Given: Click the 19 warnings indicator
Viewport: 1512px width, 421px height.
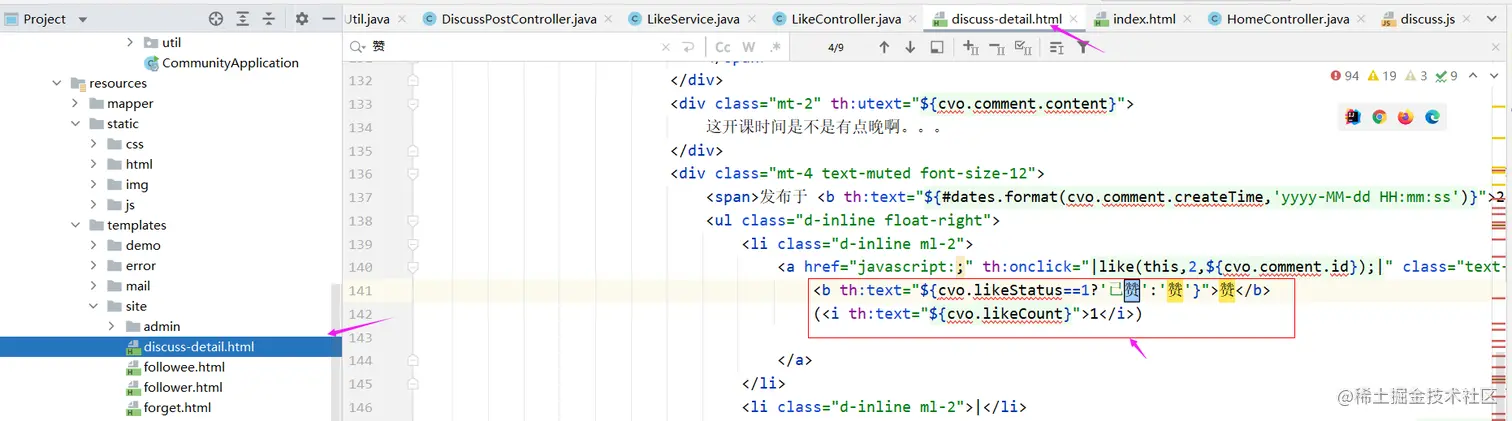Looking at the screenshot, I should [1382, 76].
